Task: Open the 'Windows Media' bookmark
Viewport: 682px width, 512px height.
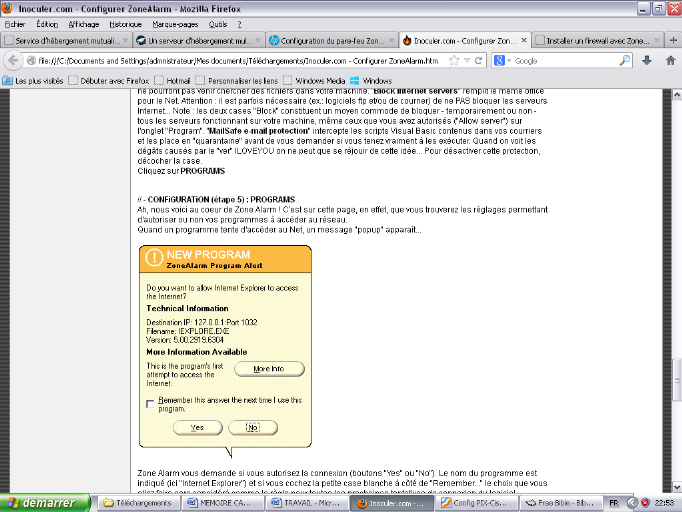Action: (x=314, y=80)
